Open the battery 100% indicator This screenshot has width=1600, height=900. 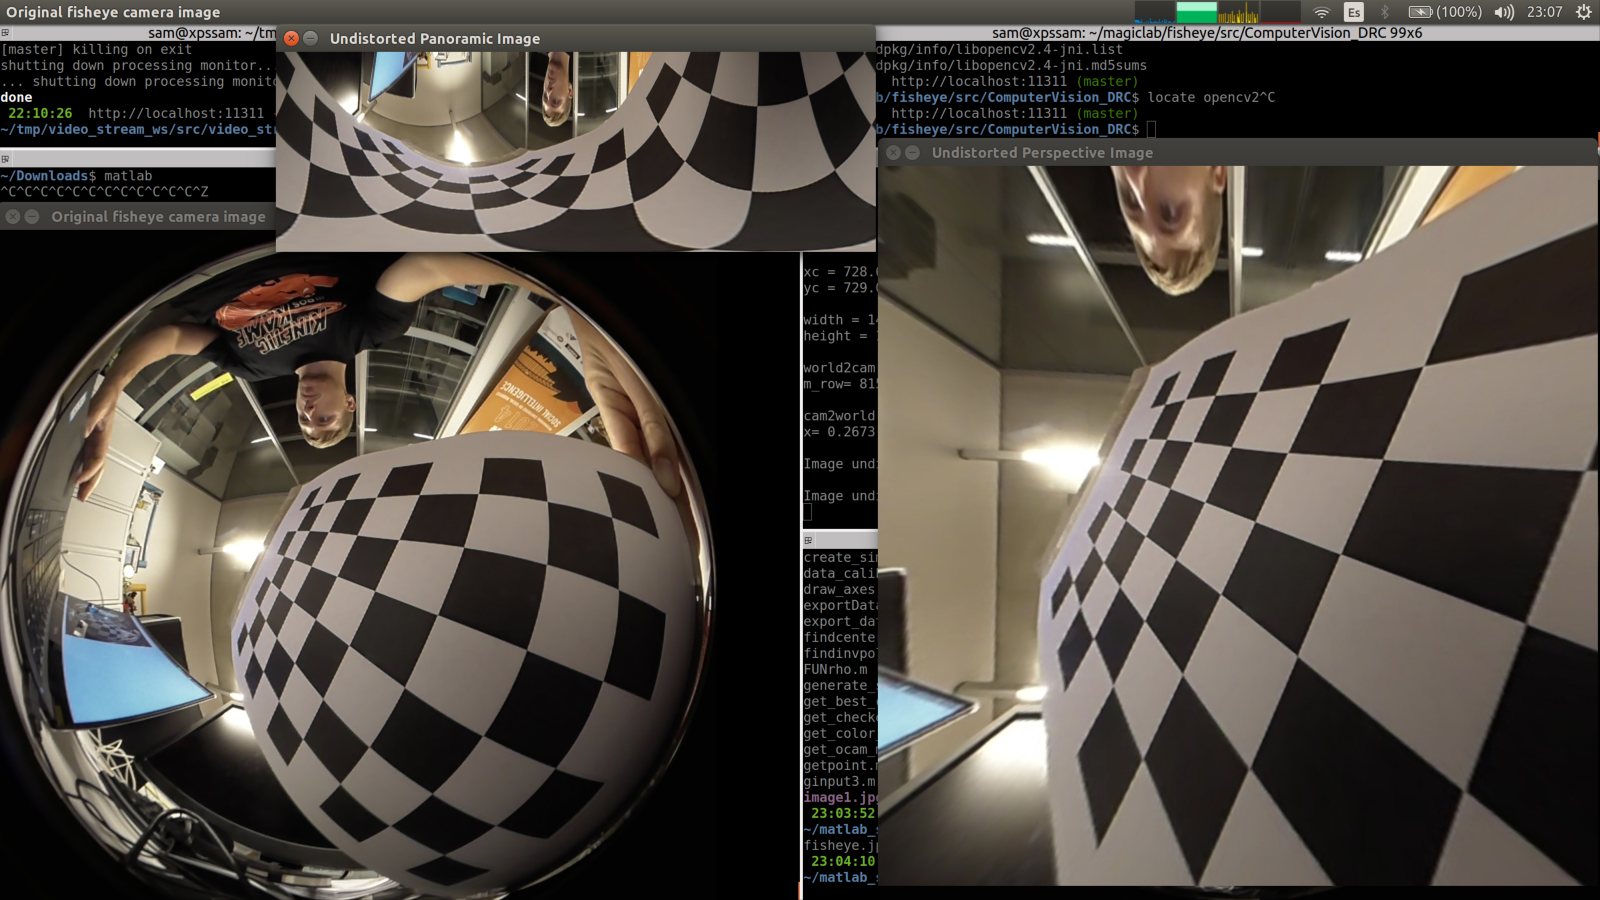[x=1445, y=12]
